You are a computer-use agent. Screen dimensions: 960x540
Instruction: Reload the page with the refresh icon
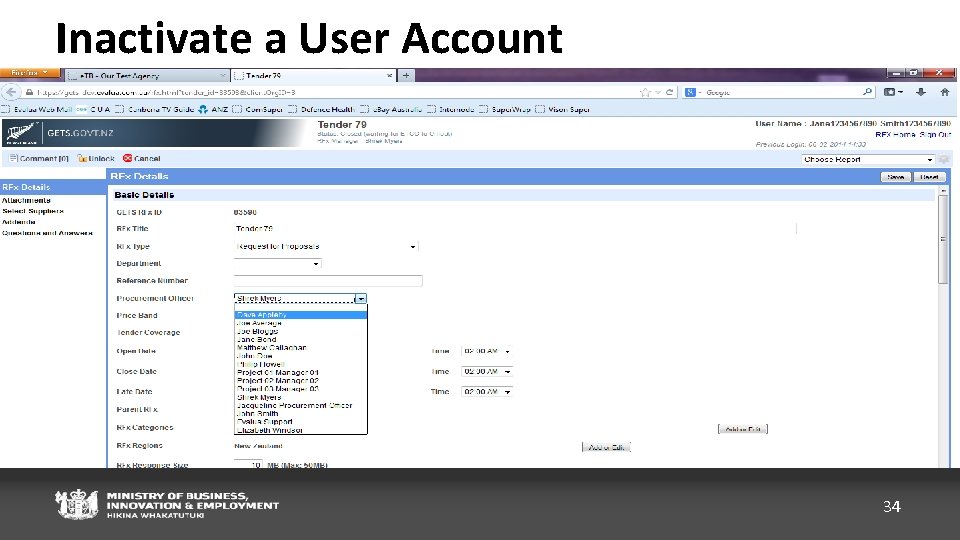click(670, 92)
